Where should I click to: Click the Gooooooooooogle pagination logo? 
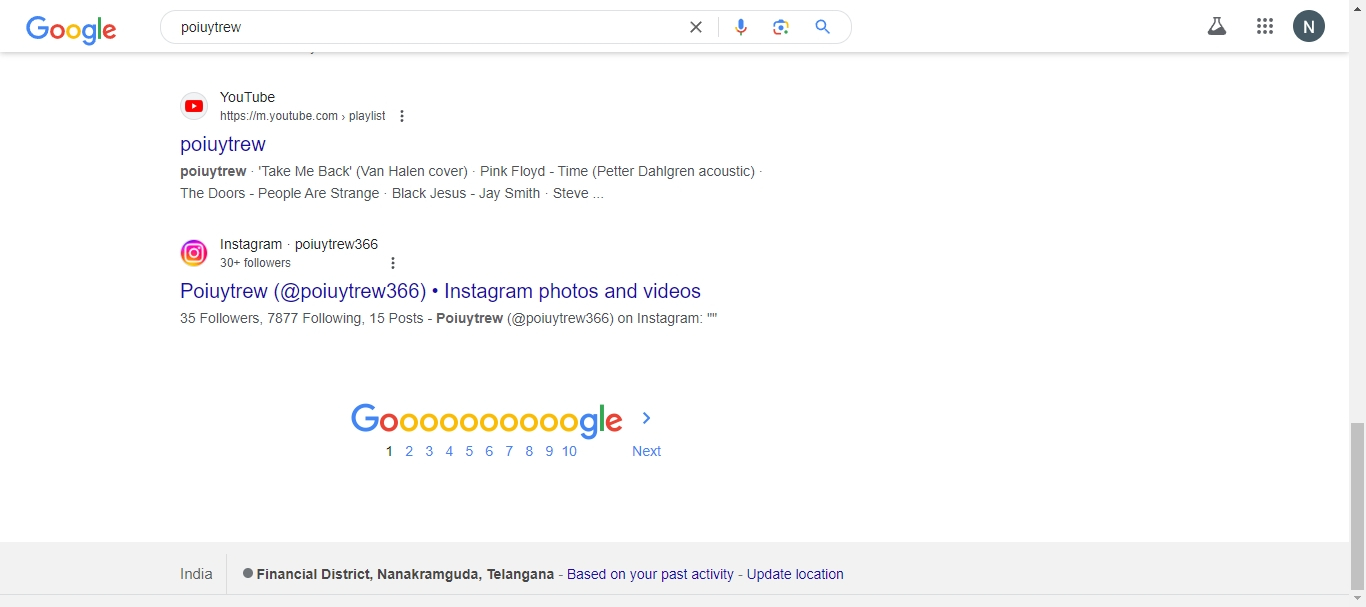[x=487, y=420]
